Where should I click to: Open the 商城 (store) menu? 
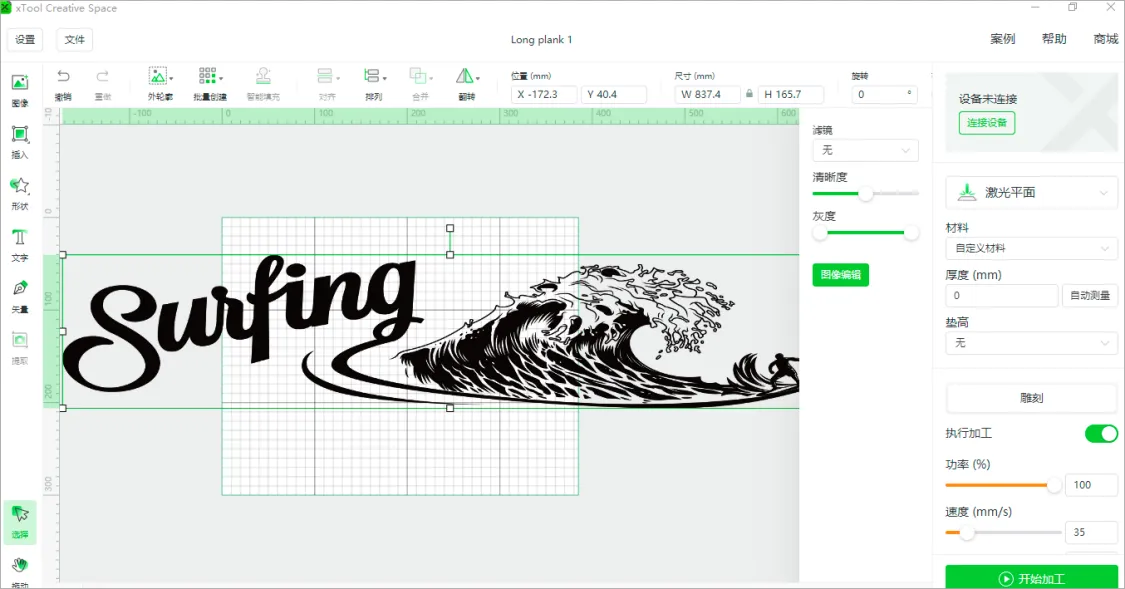1106,39
